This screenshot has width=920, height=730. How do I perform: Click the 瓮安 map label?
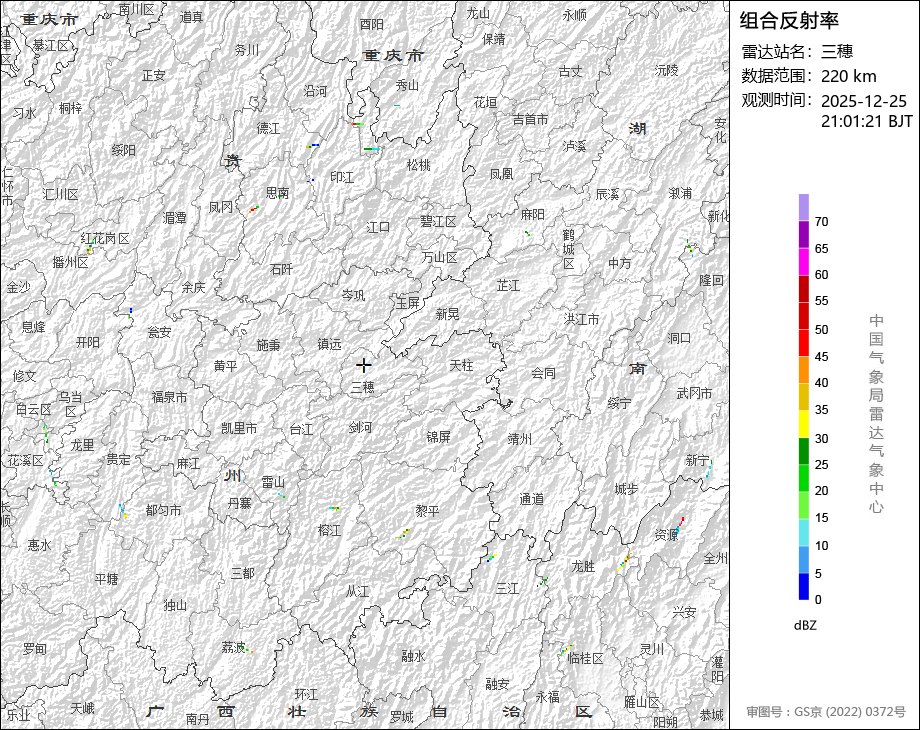point(160,333)
